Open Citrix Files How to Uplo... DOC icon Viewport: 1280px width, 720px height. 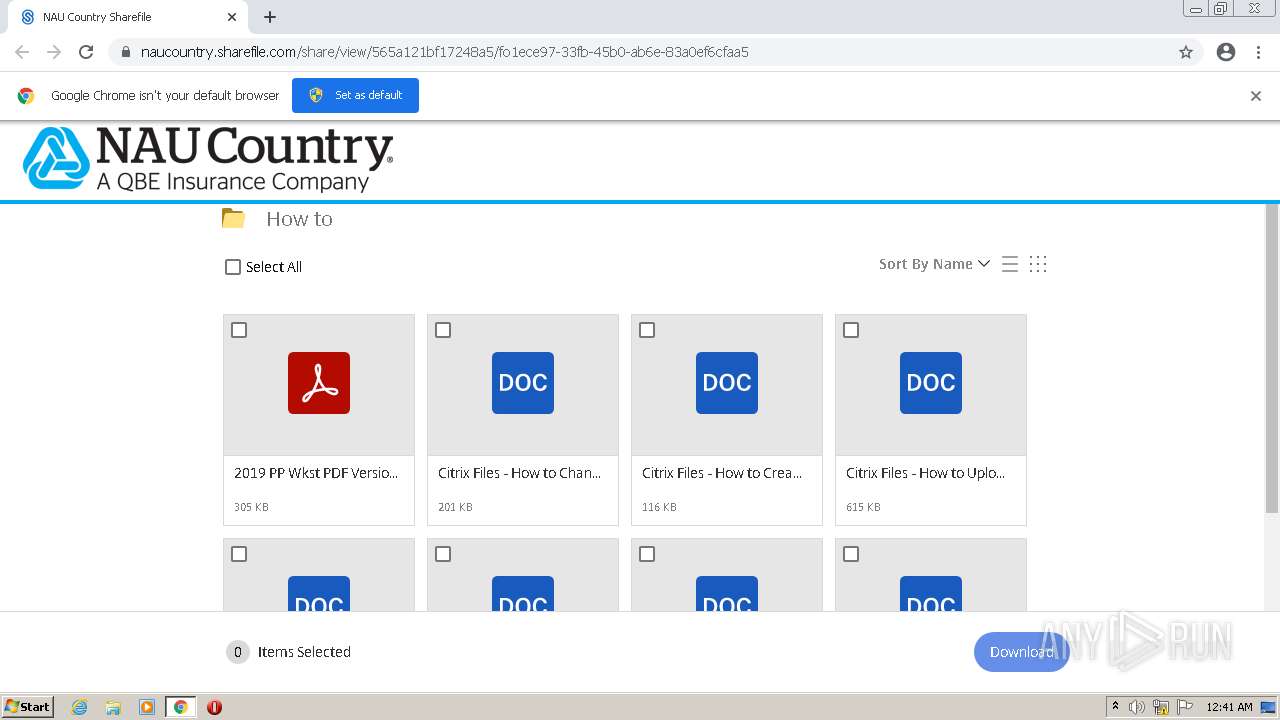931,383
